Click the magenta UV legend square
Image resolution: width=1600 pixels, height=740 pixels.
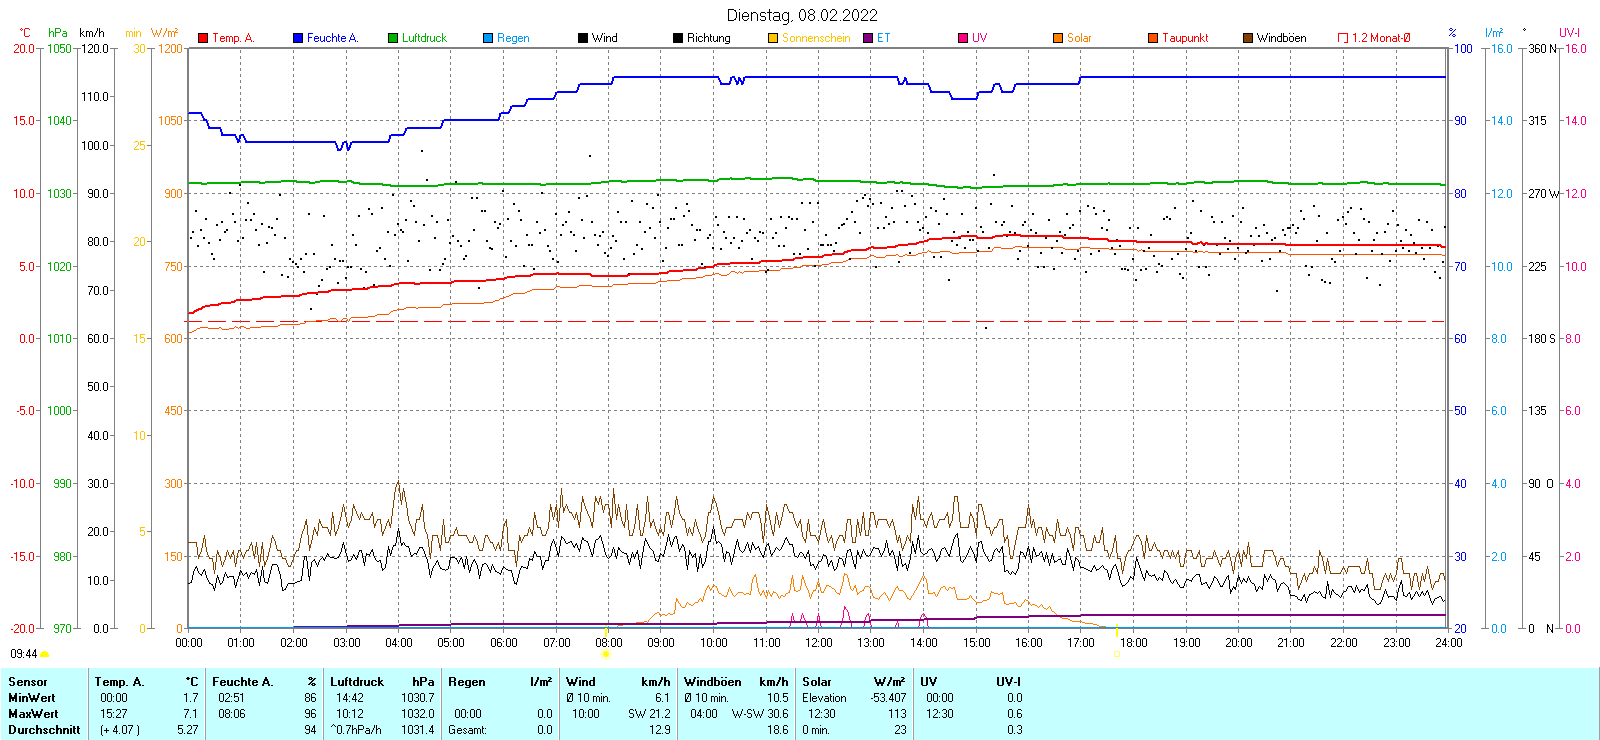pos(963,38)
